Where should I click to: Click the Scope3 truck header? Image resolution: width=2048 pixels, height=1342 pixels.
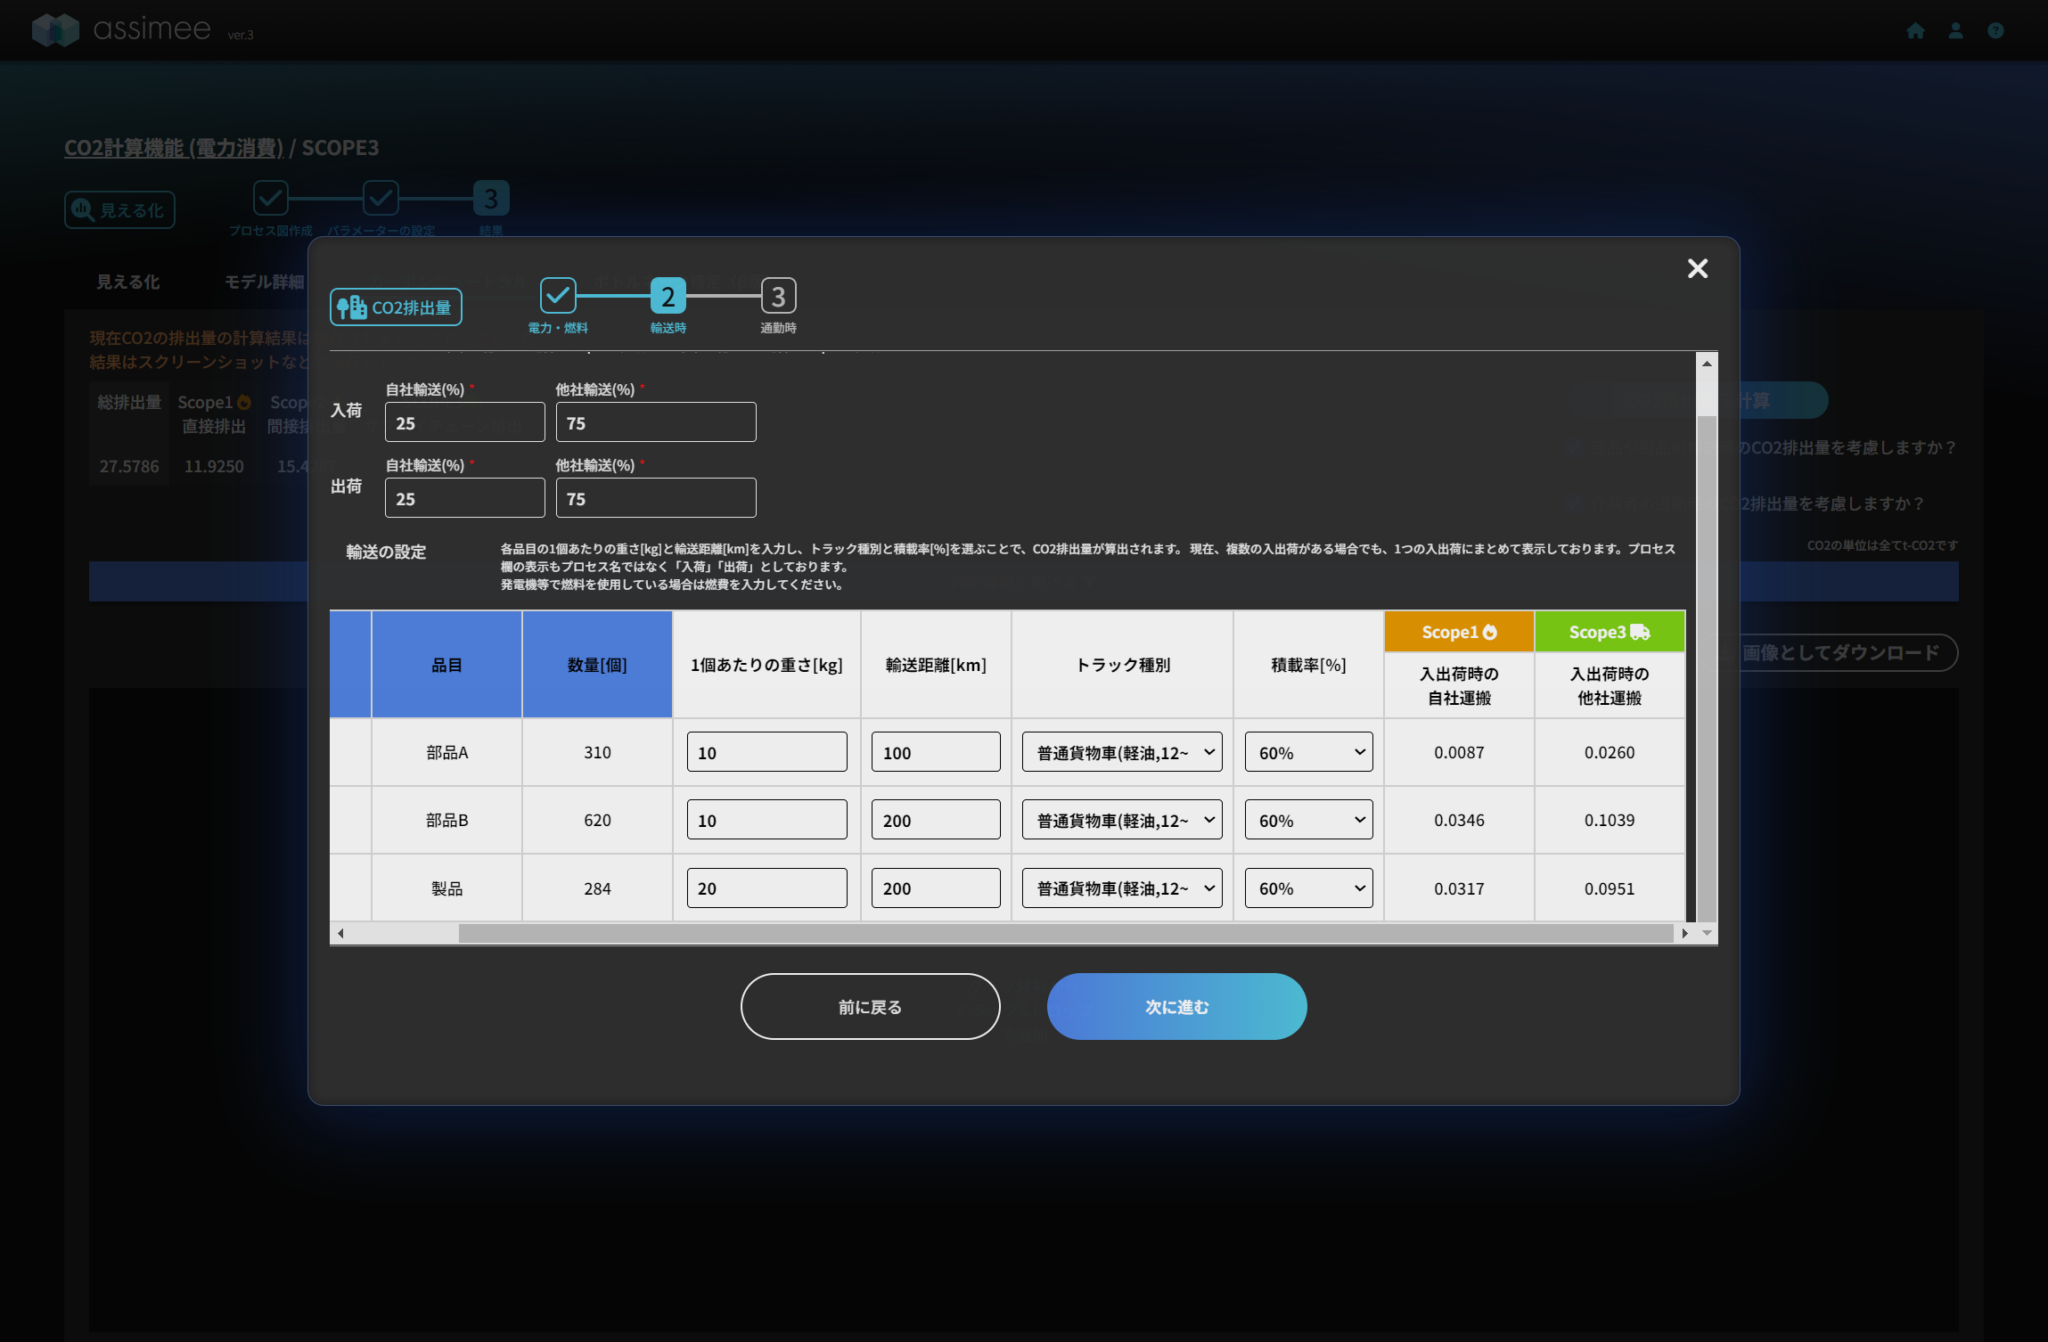point(1609,632)
